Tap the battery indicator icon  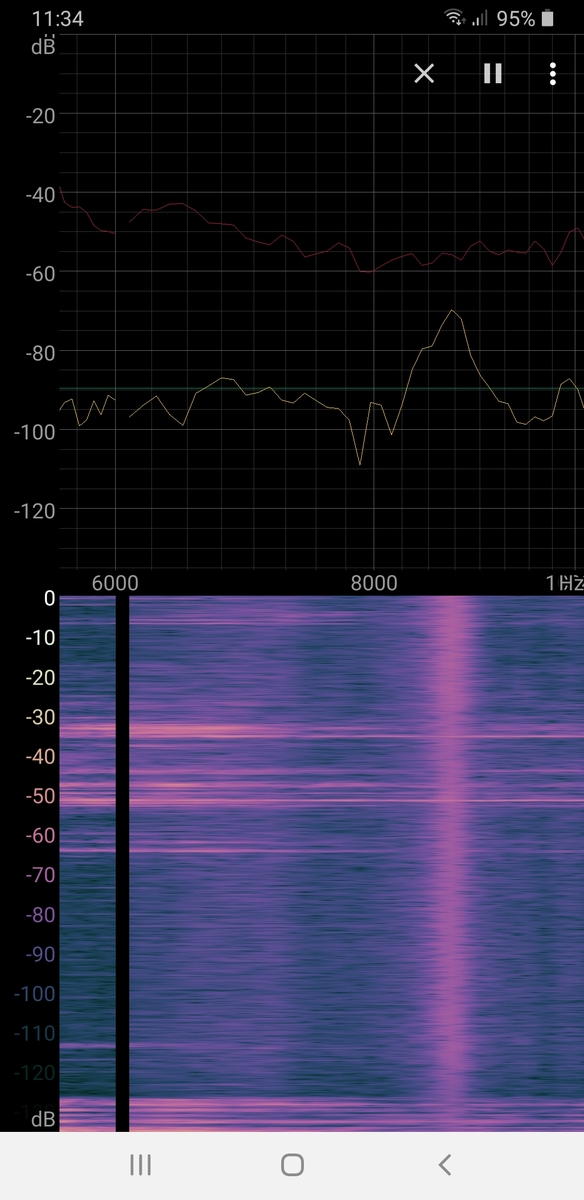click(x=548, y=18)
